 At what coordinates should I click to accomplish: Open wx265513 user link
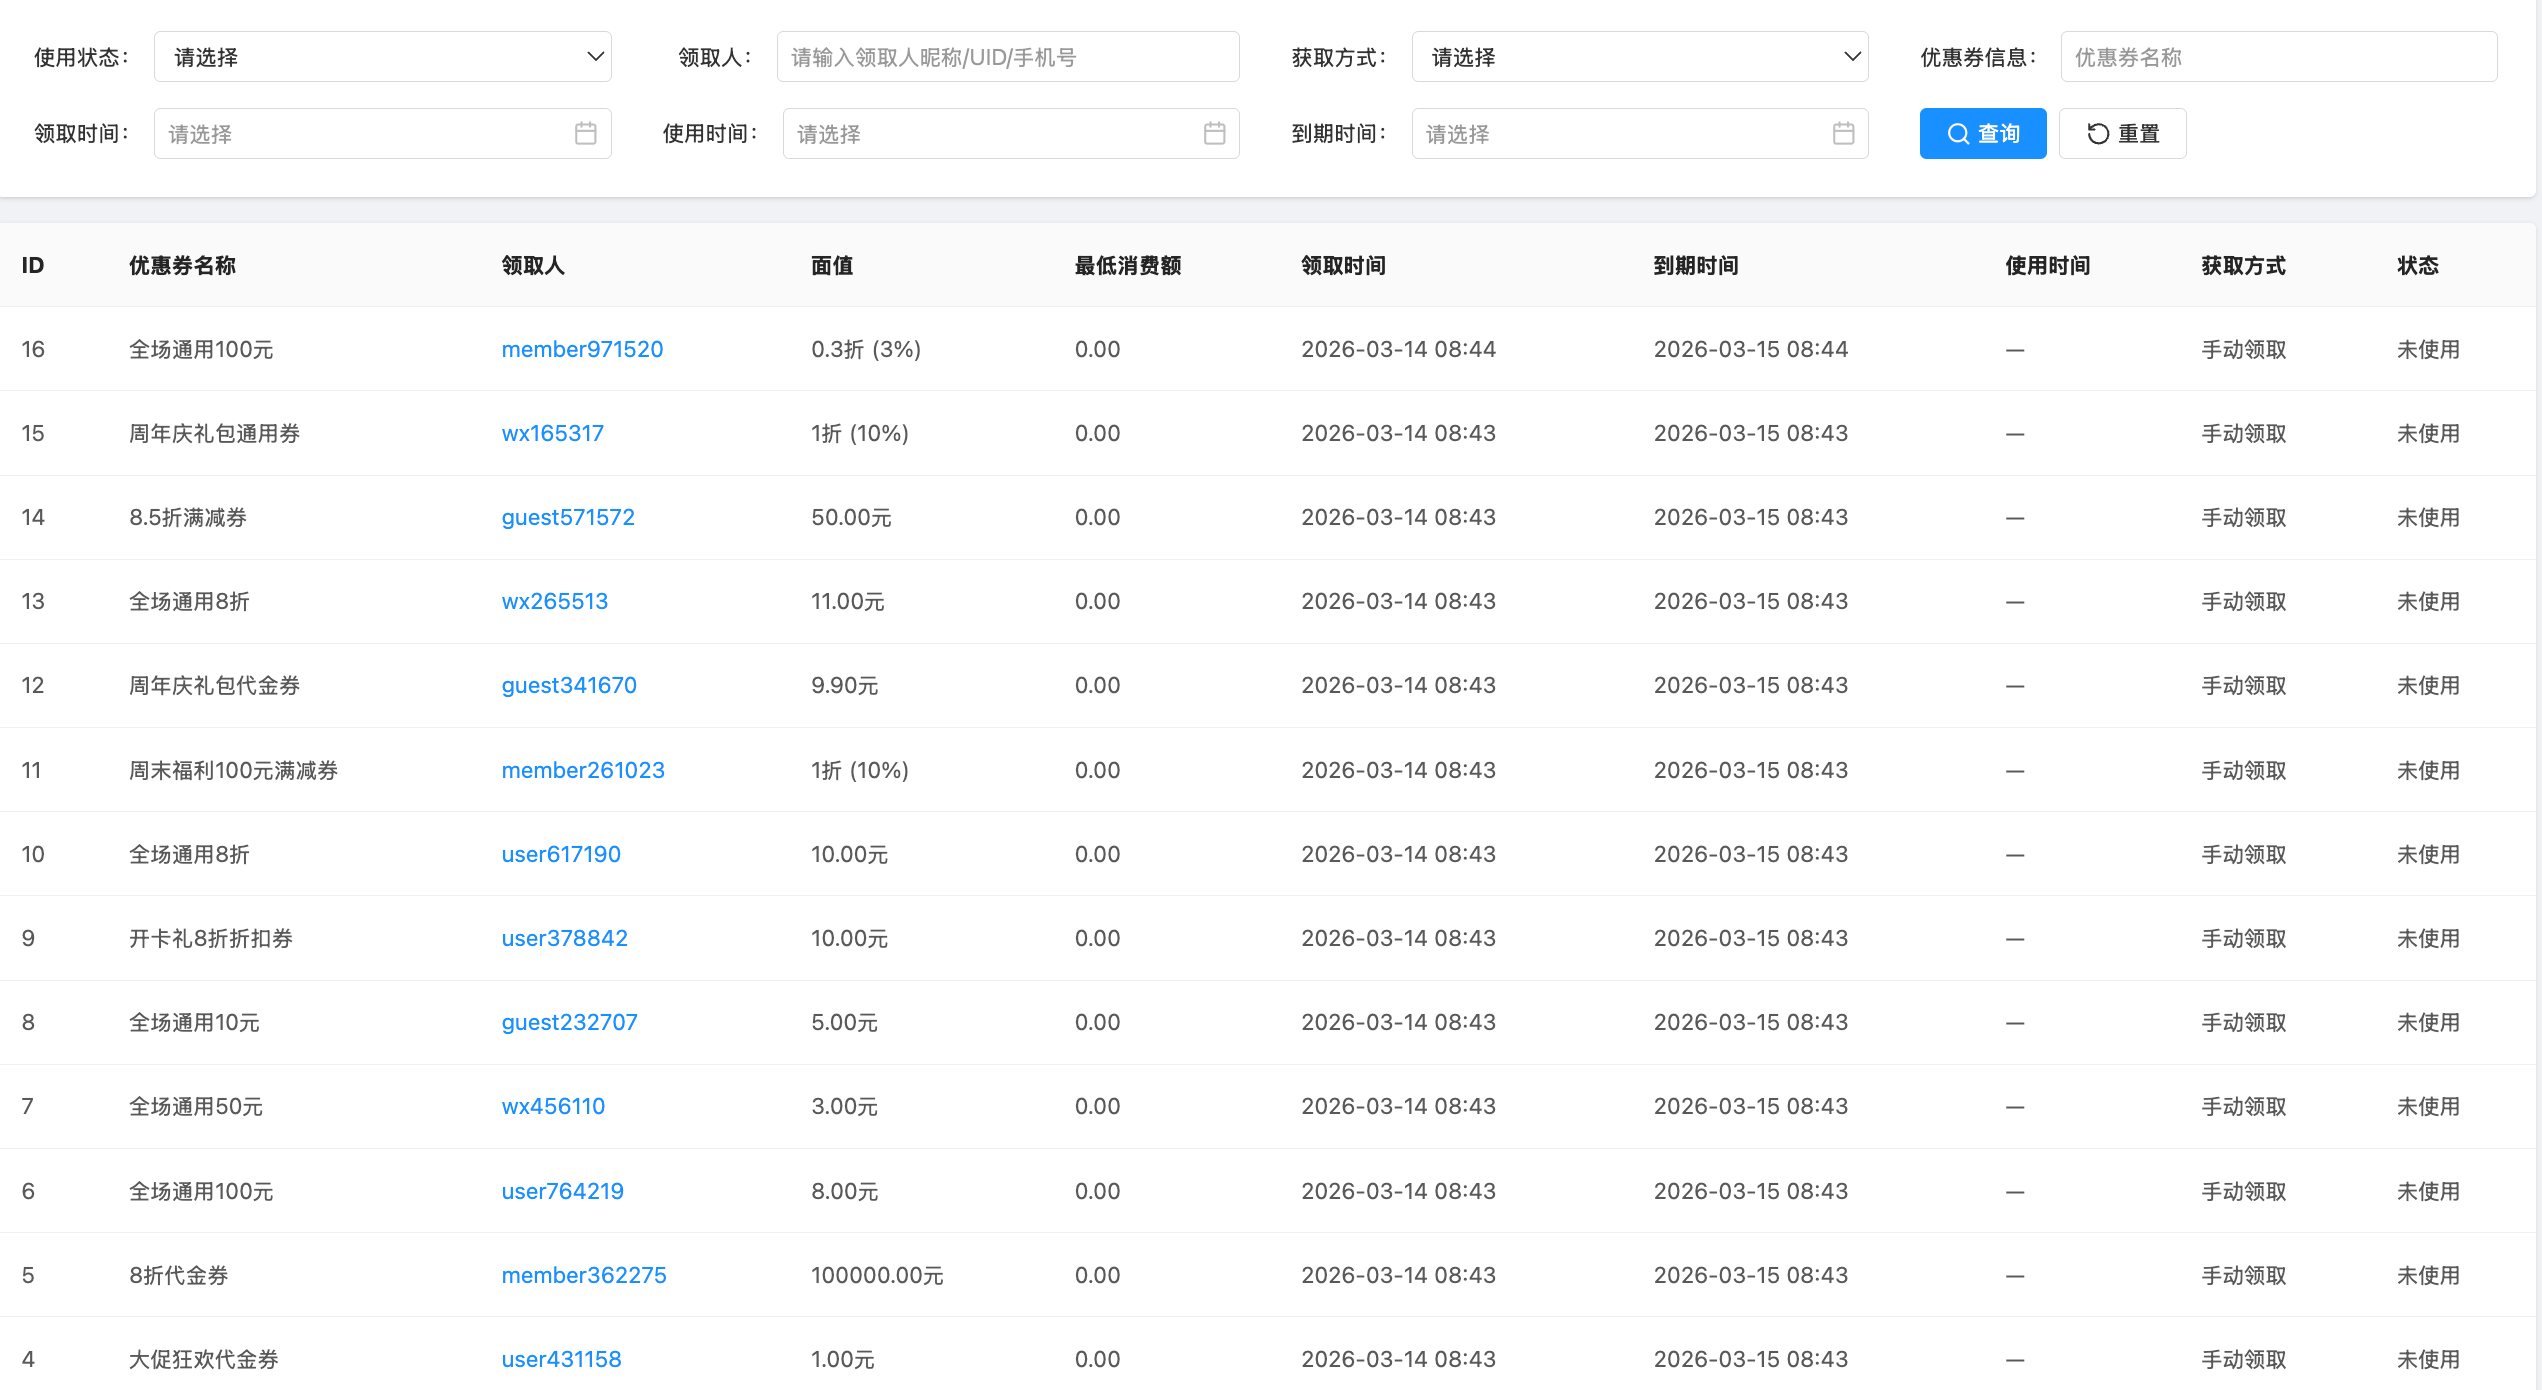pyautogui.click(x=554, y=601)
